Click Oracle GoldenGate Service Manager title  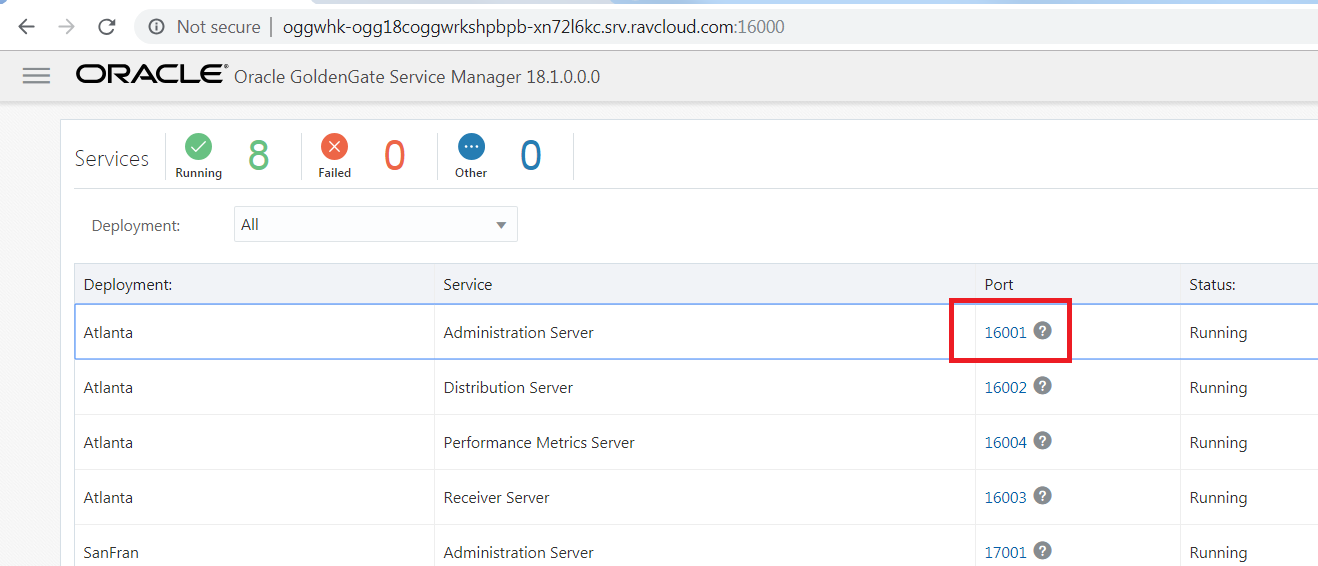tap(416, 76)
